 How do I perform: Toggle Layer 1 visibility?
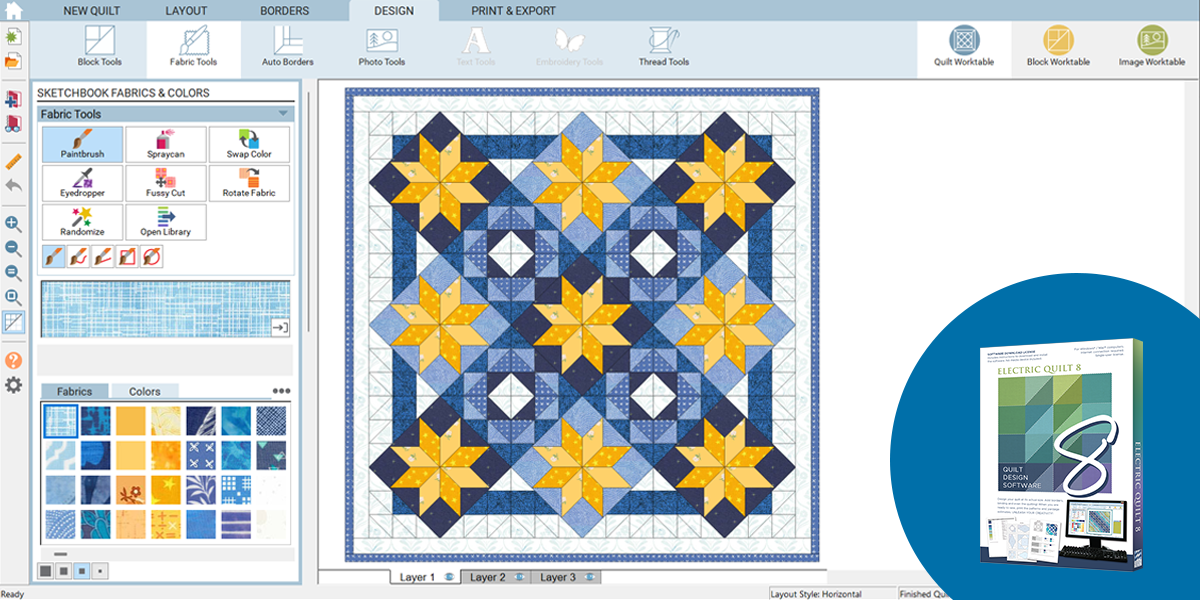[447, 577]
